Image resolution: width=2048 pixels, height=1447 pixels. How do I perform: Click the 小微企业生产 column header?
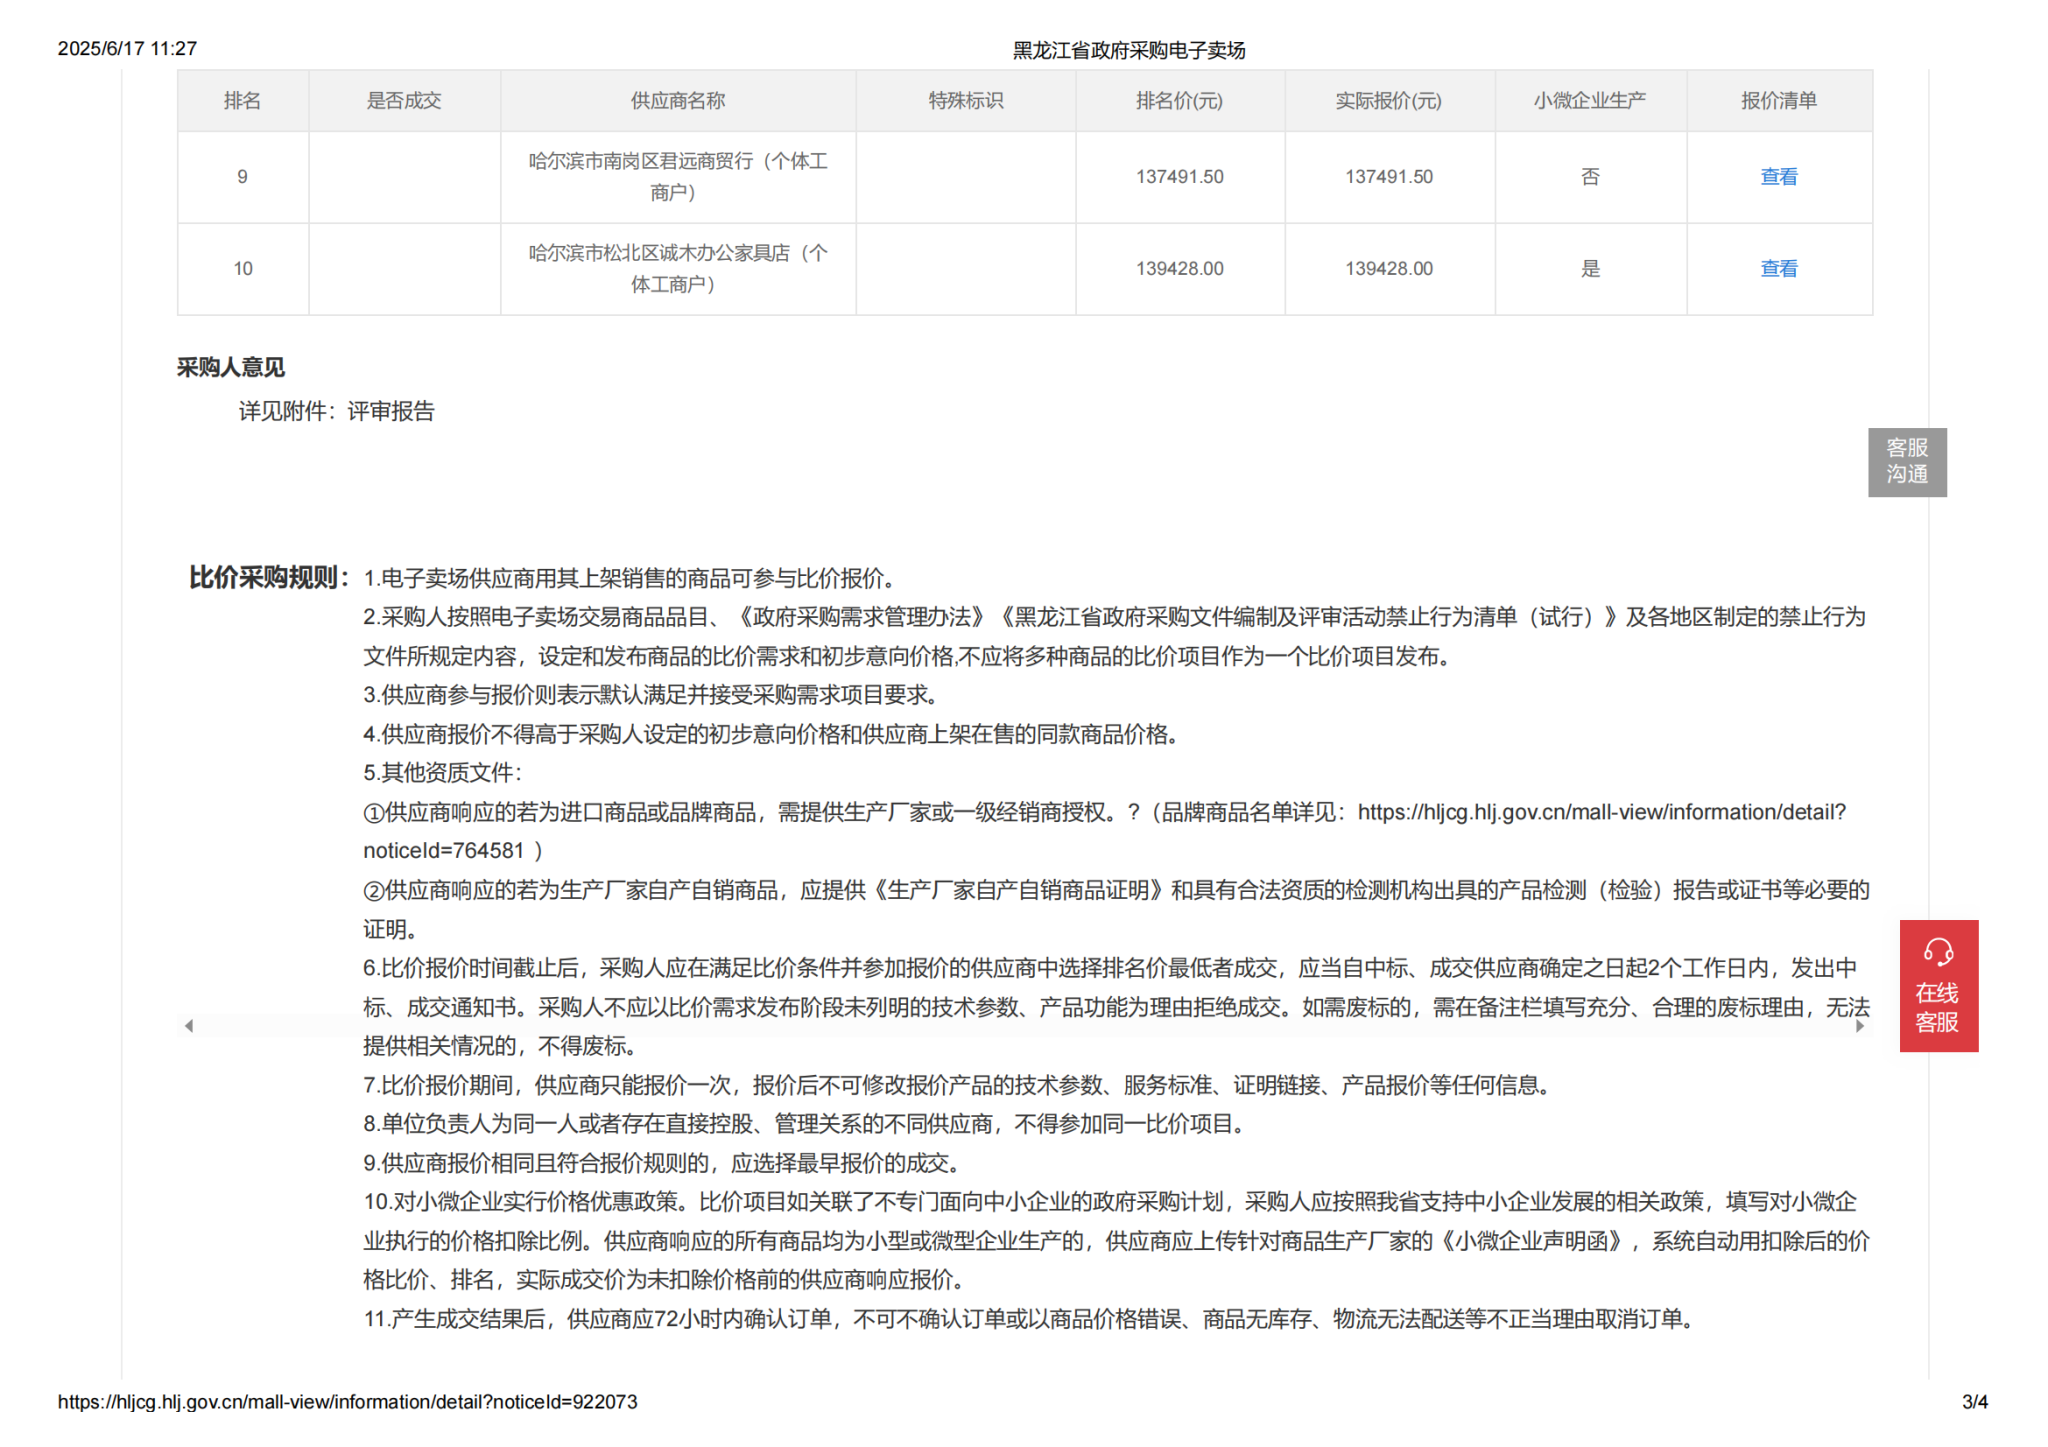tap(1589, 101)
